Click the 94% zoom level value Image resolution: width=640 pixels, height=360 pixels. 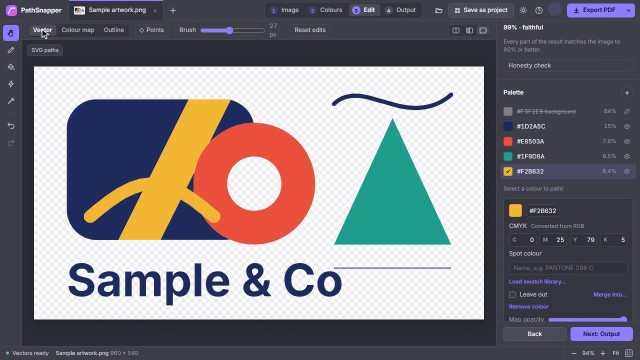(588, 353)
